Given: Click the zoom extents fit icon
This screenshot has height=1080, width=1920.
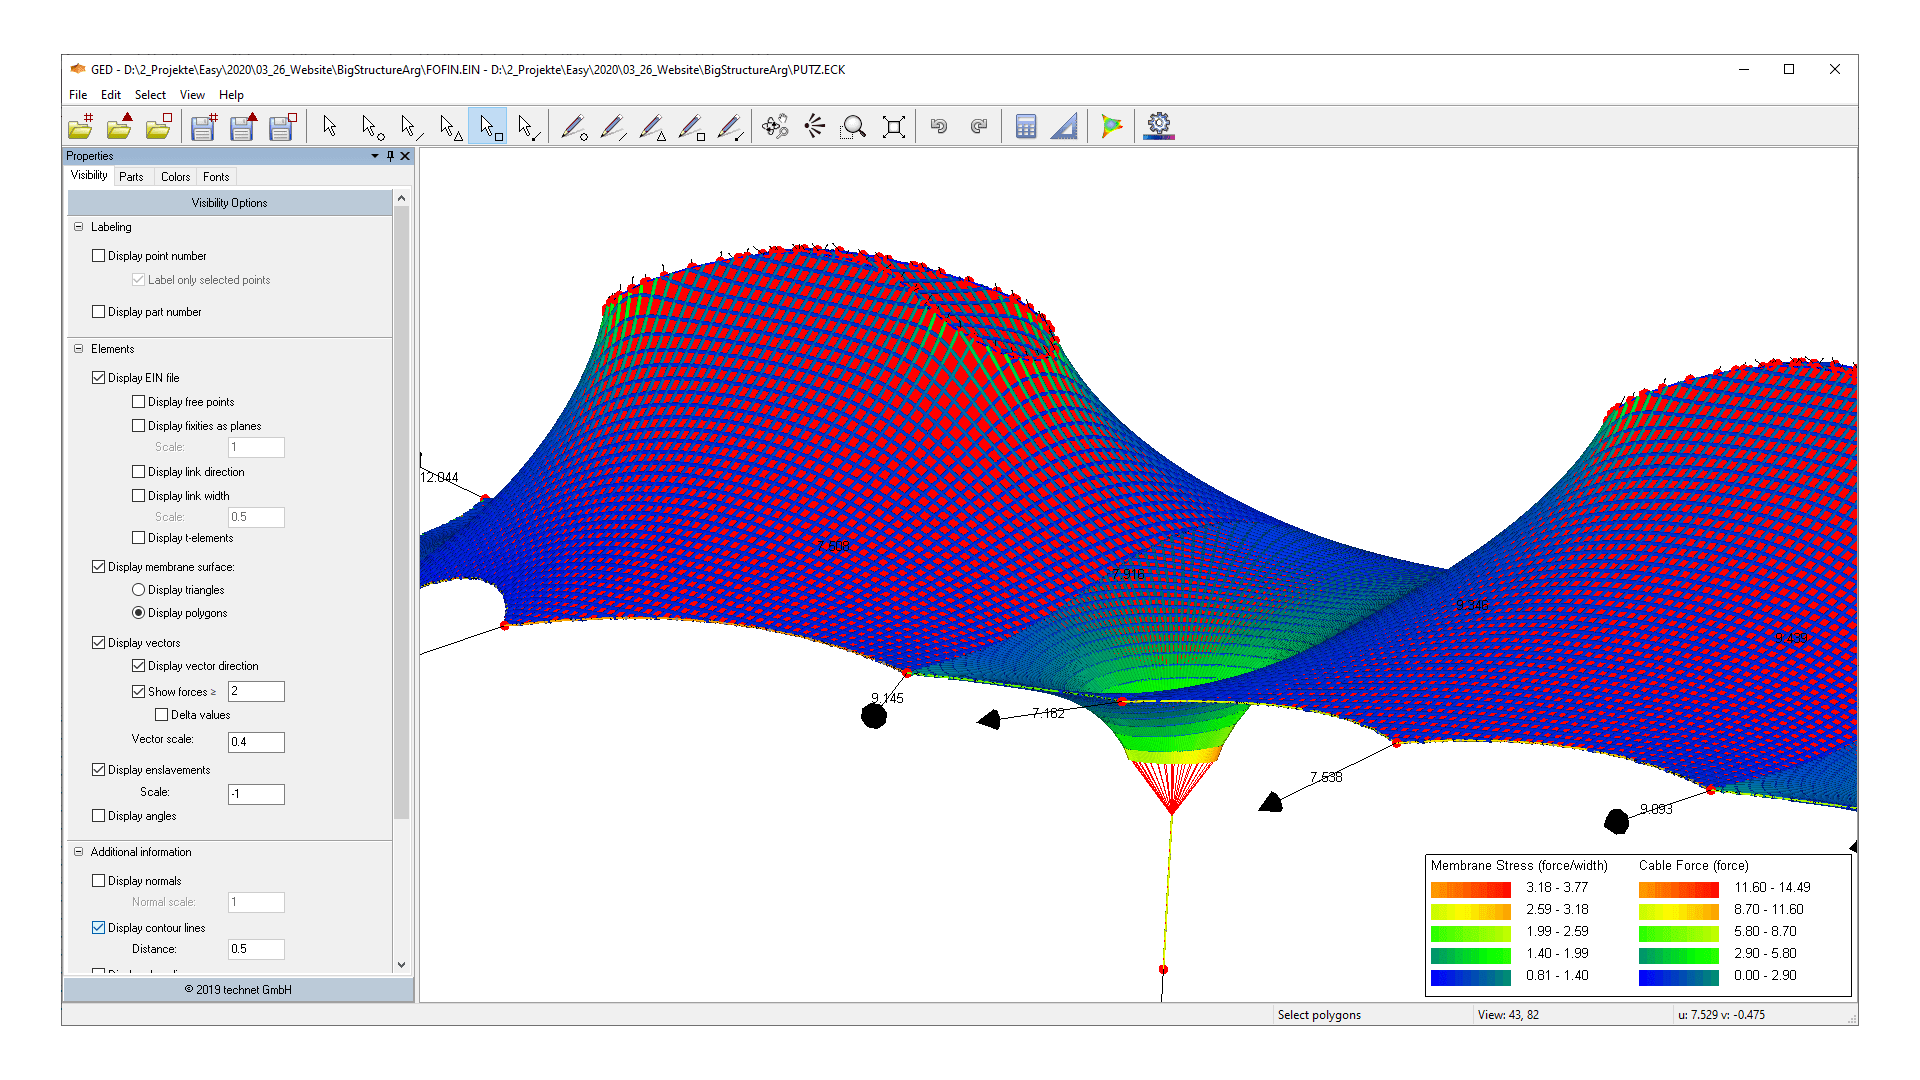Looking at the screenshot, I should pyautogui.click(x=893, y=127).
